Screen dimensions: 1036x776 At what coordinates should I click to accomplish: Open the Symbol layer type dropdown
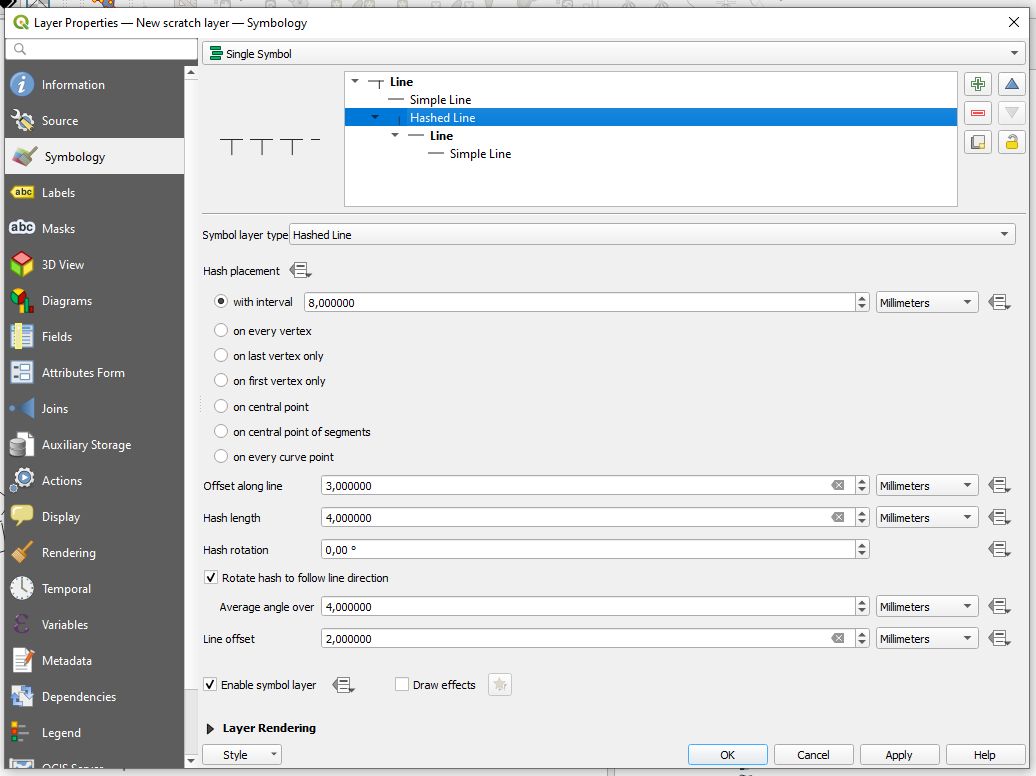pyautogui.click(x=652, y=235)
